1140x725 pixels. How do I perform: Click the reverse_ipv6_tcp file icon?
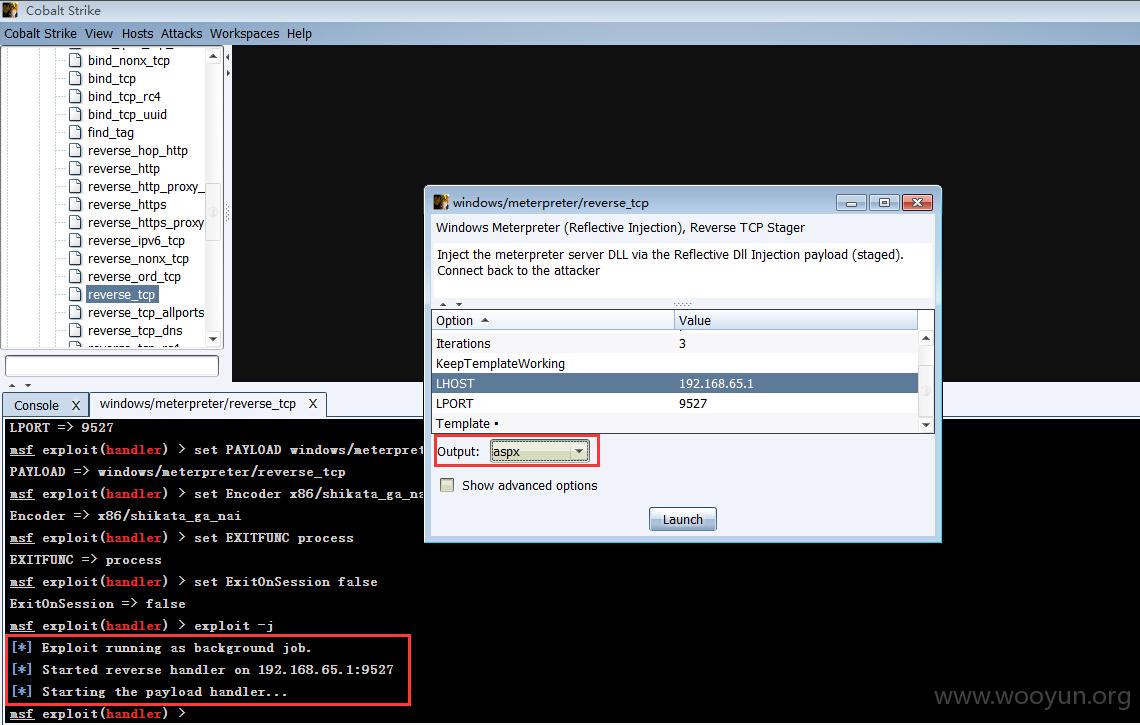(75, 241)
